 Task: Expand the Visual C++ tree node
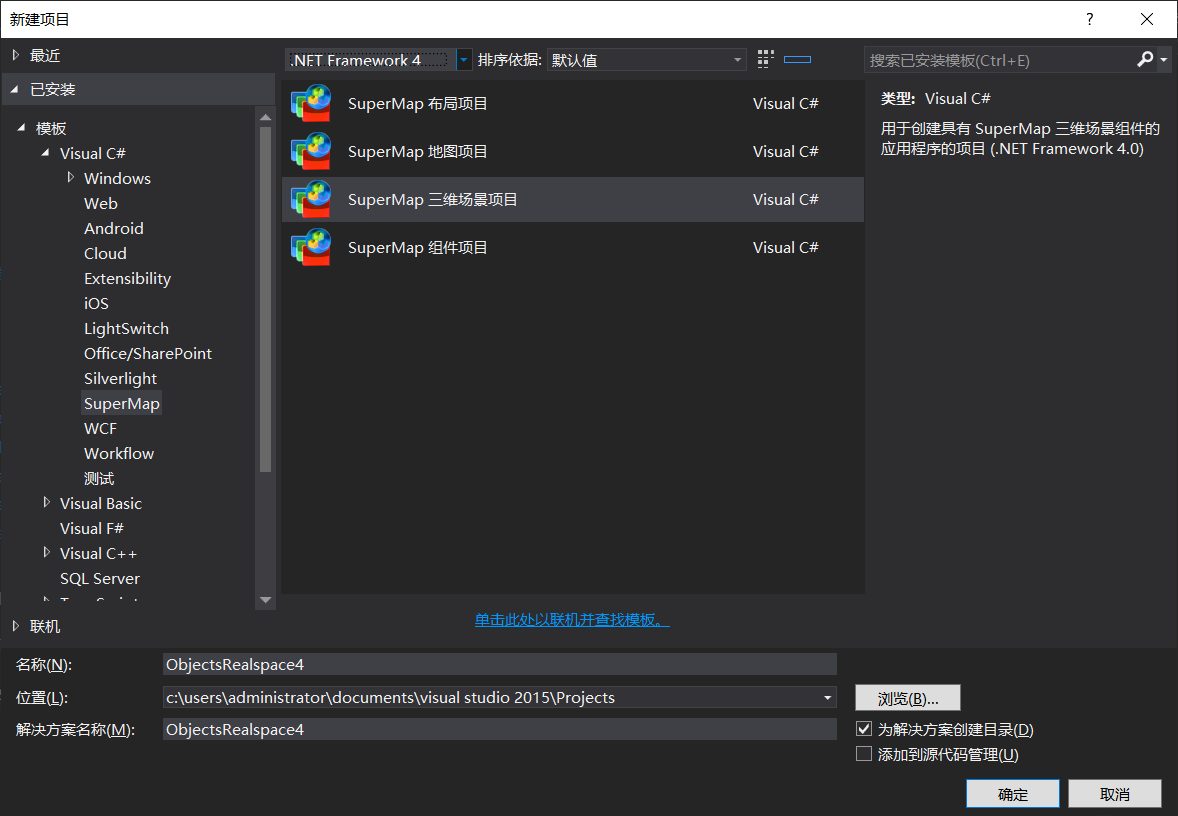click(47, 552)
